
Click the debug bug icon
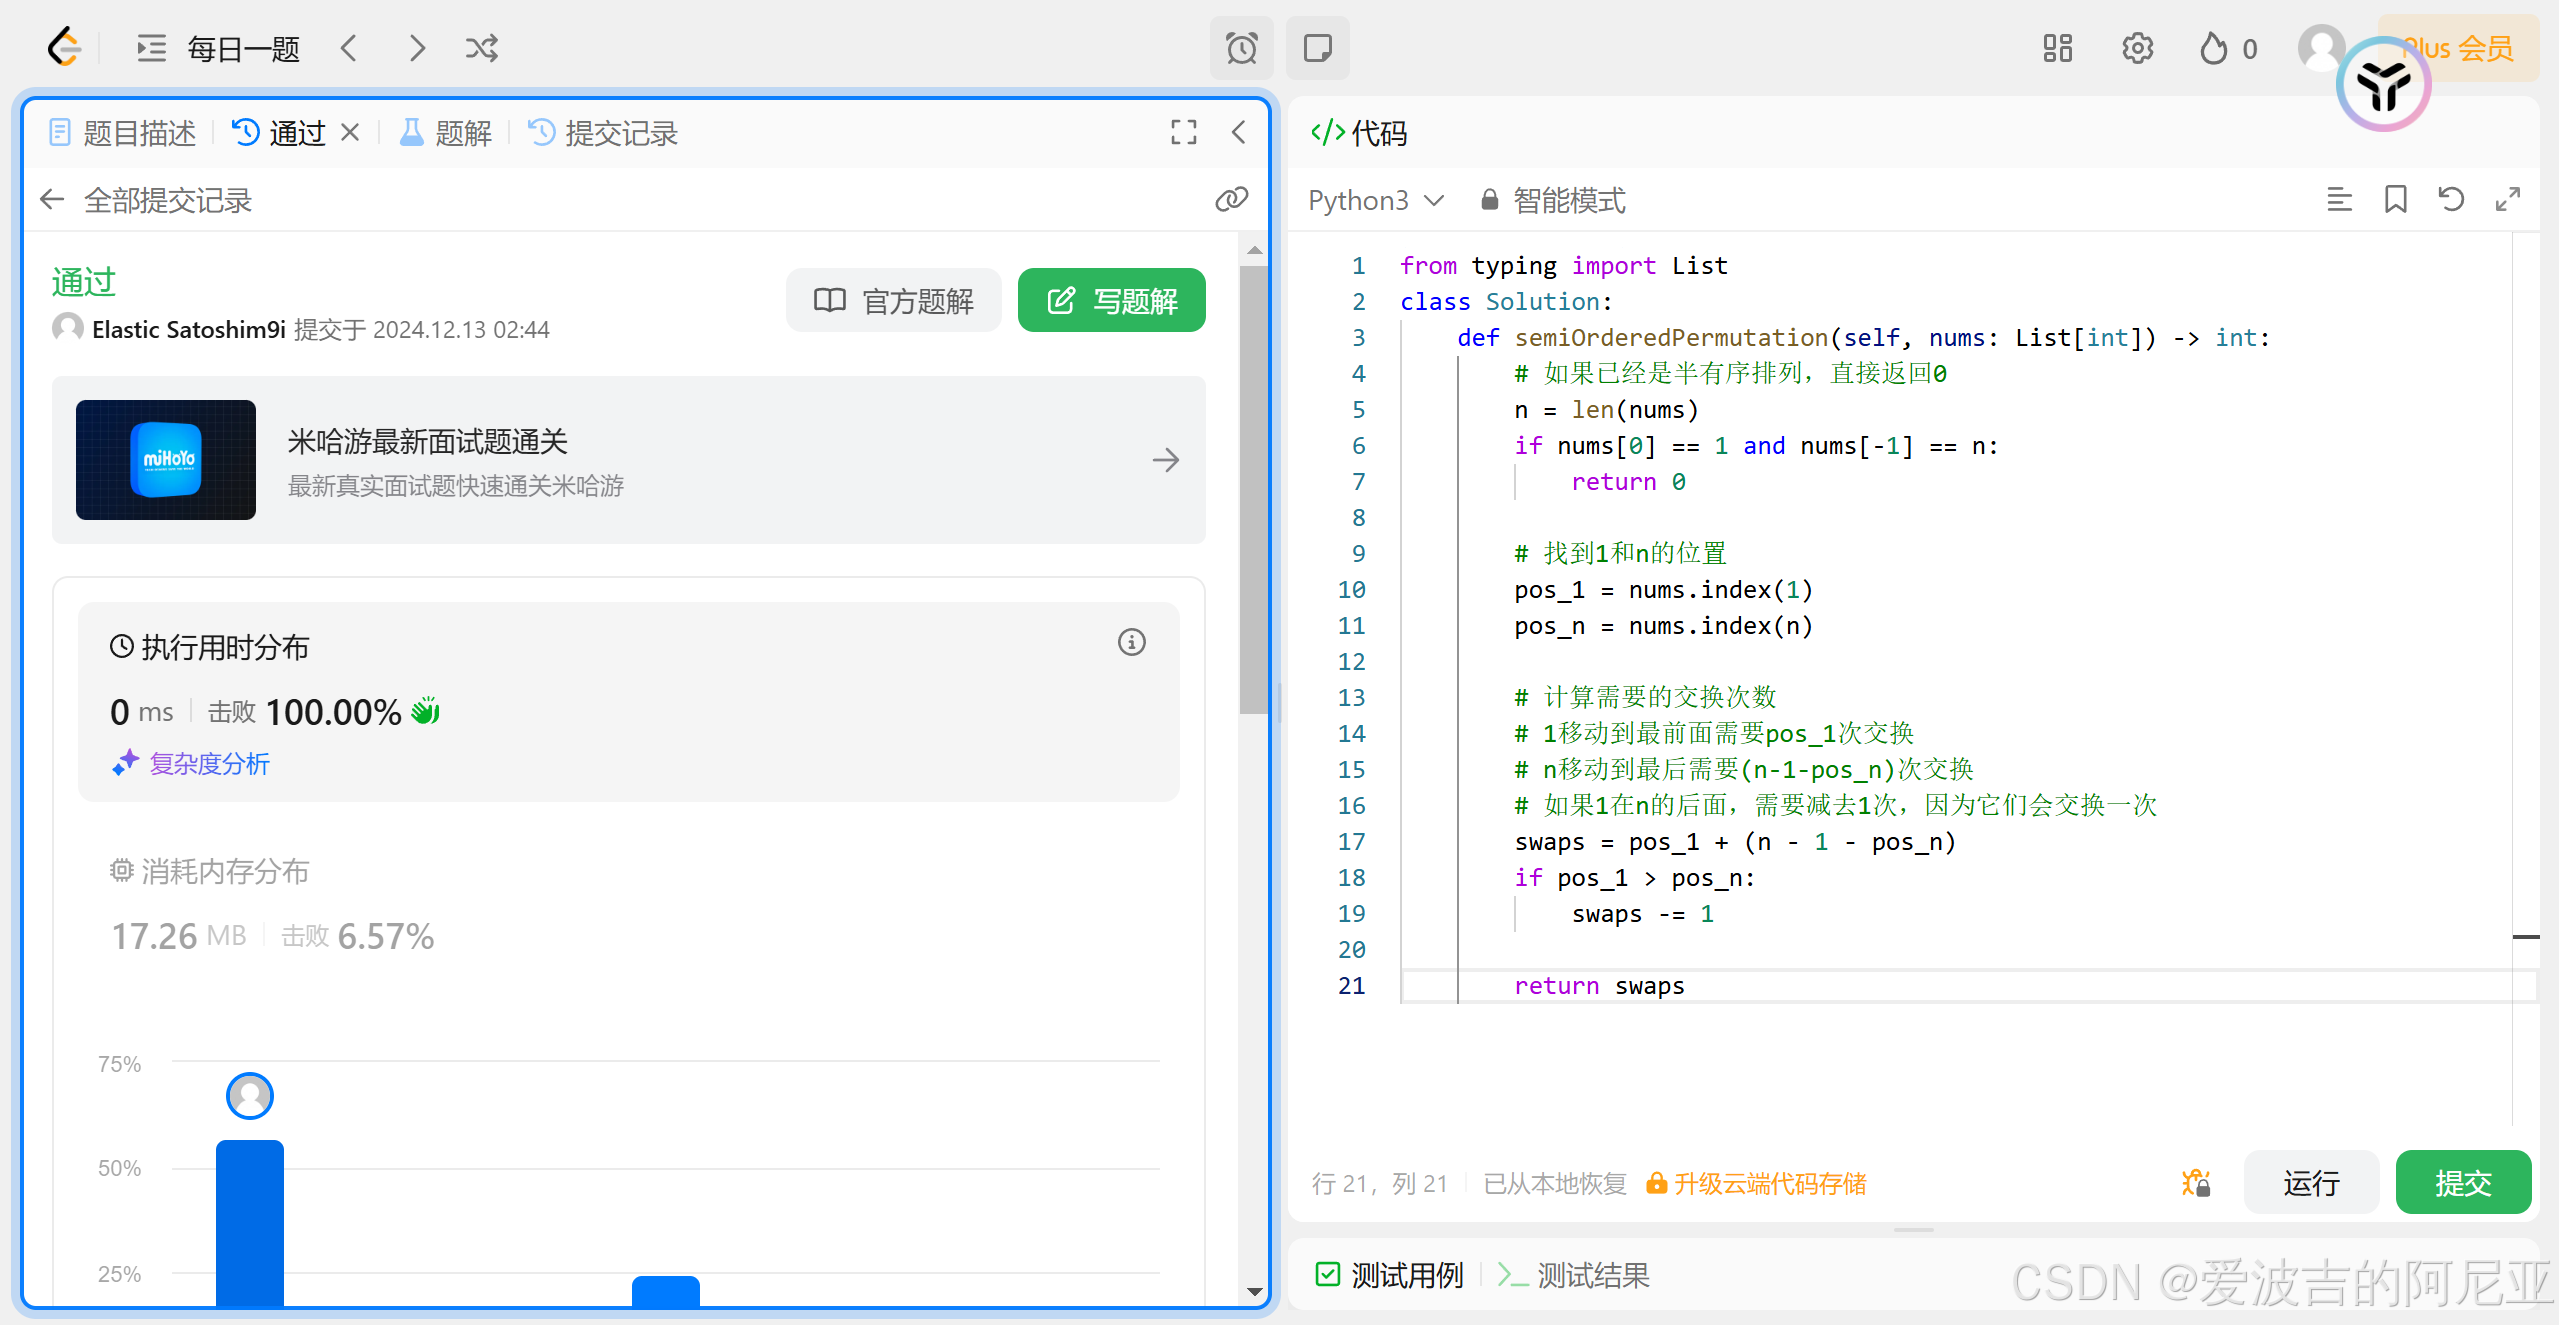coord(2196,1183)
